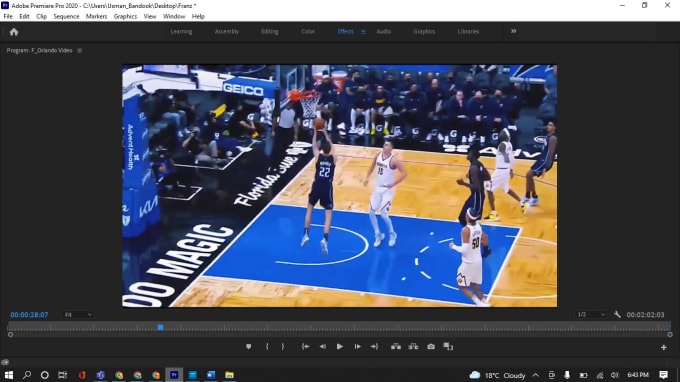Image resolution: width=680 pixels, height=382 pixels.
Task: Open the Word taskbar icon
Action: click(x=211, y=375)
